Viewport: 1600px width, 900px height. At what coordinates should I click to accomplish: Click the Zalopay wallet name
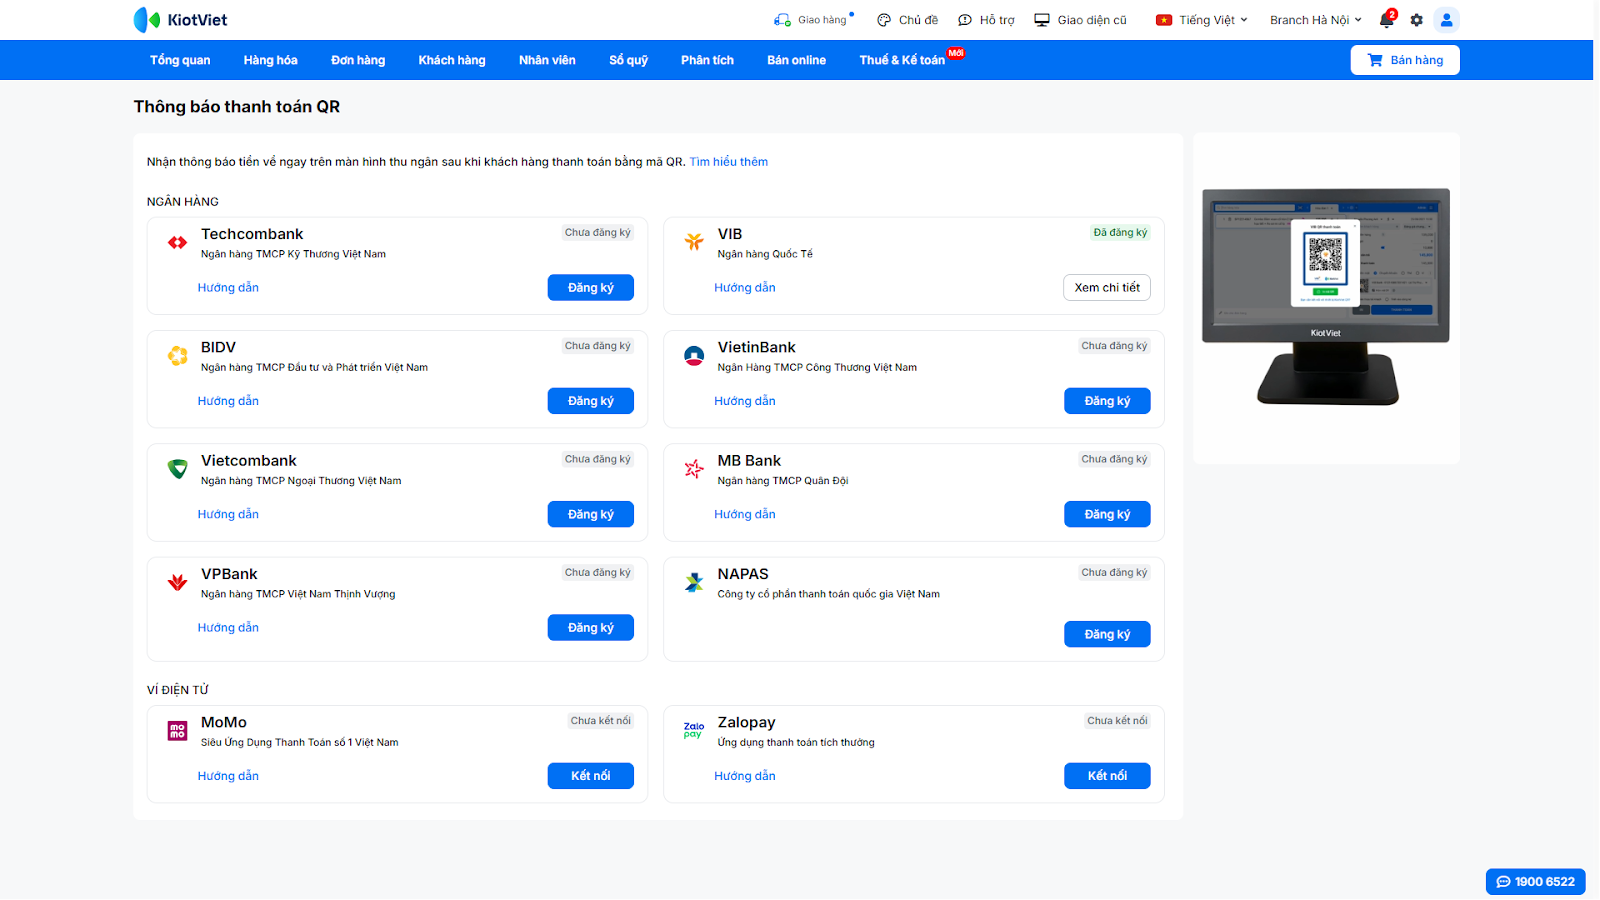pyautogui.click(x=747, y=722)
